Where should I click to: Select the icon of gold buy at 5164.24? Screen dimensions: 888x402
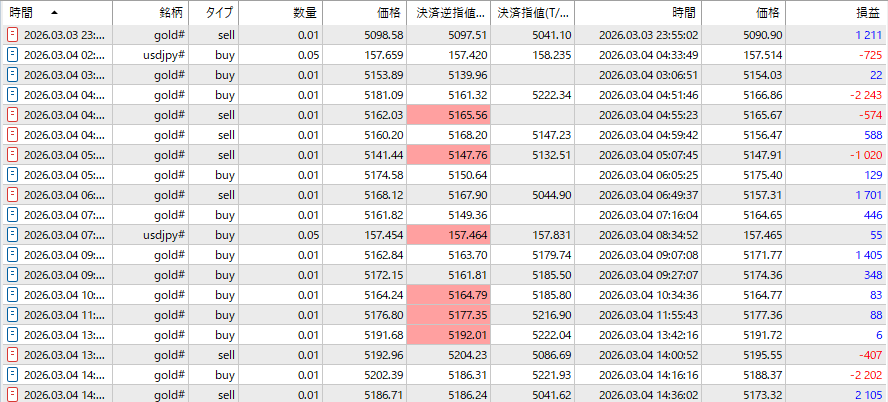13,295
